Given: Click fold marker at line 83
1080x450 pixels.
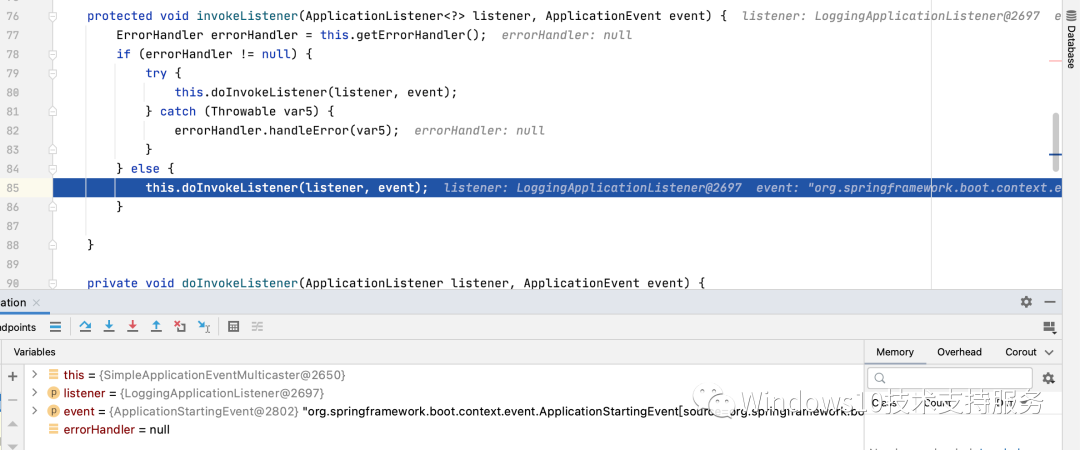Looking at the screenshot, I should [x=53, y=150].
